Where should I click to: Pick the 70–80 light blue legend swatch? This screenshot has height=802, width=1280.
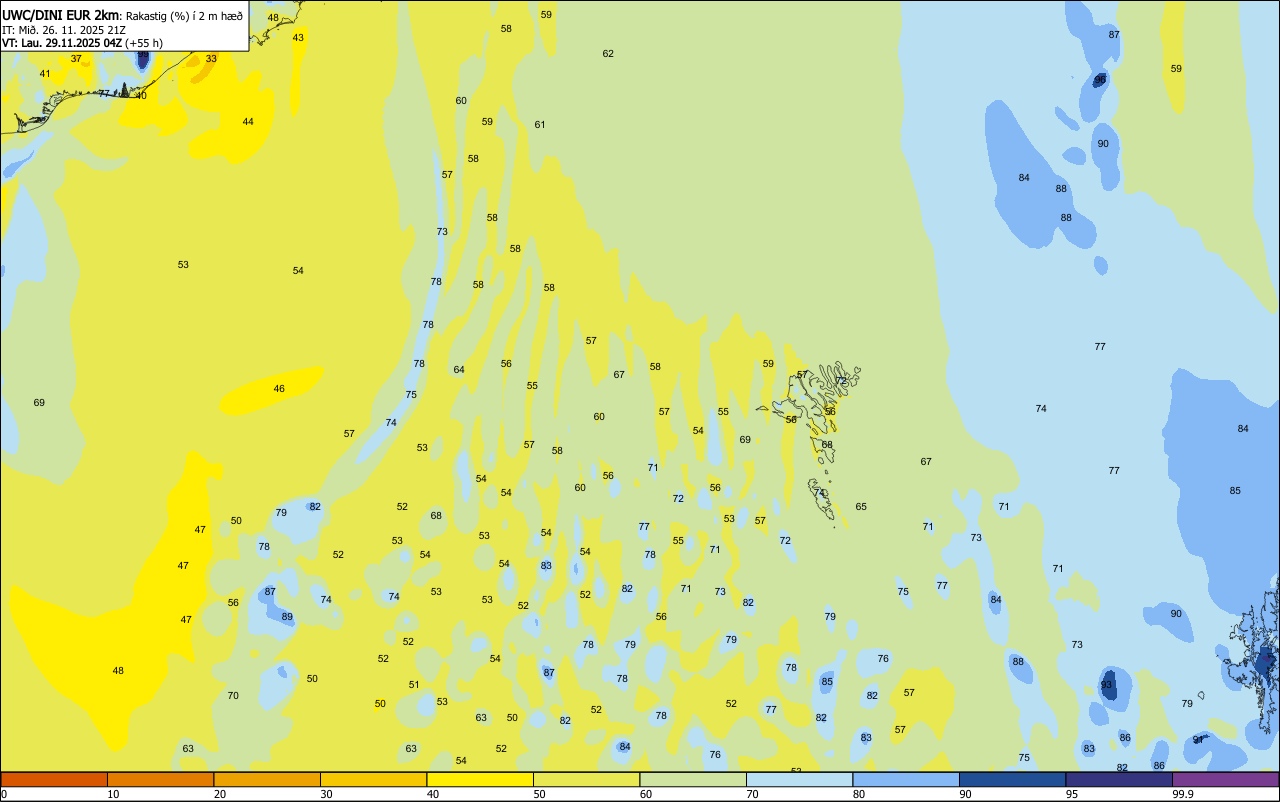(799, 779)
